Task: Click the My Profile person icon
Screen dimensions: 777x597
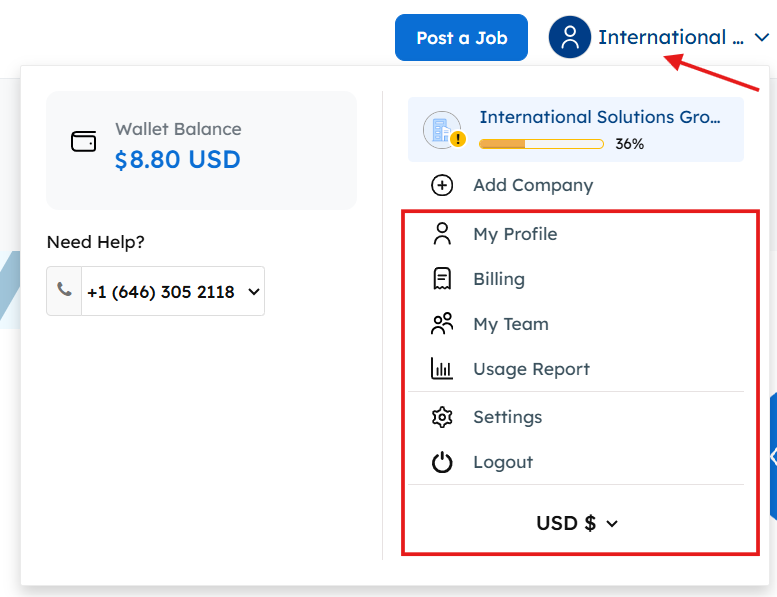Action: (442, 234)
